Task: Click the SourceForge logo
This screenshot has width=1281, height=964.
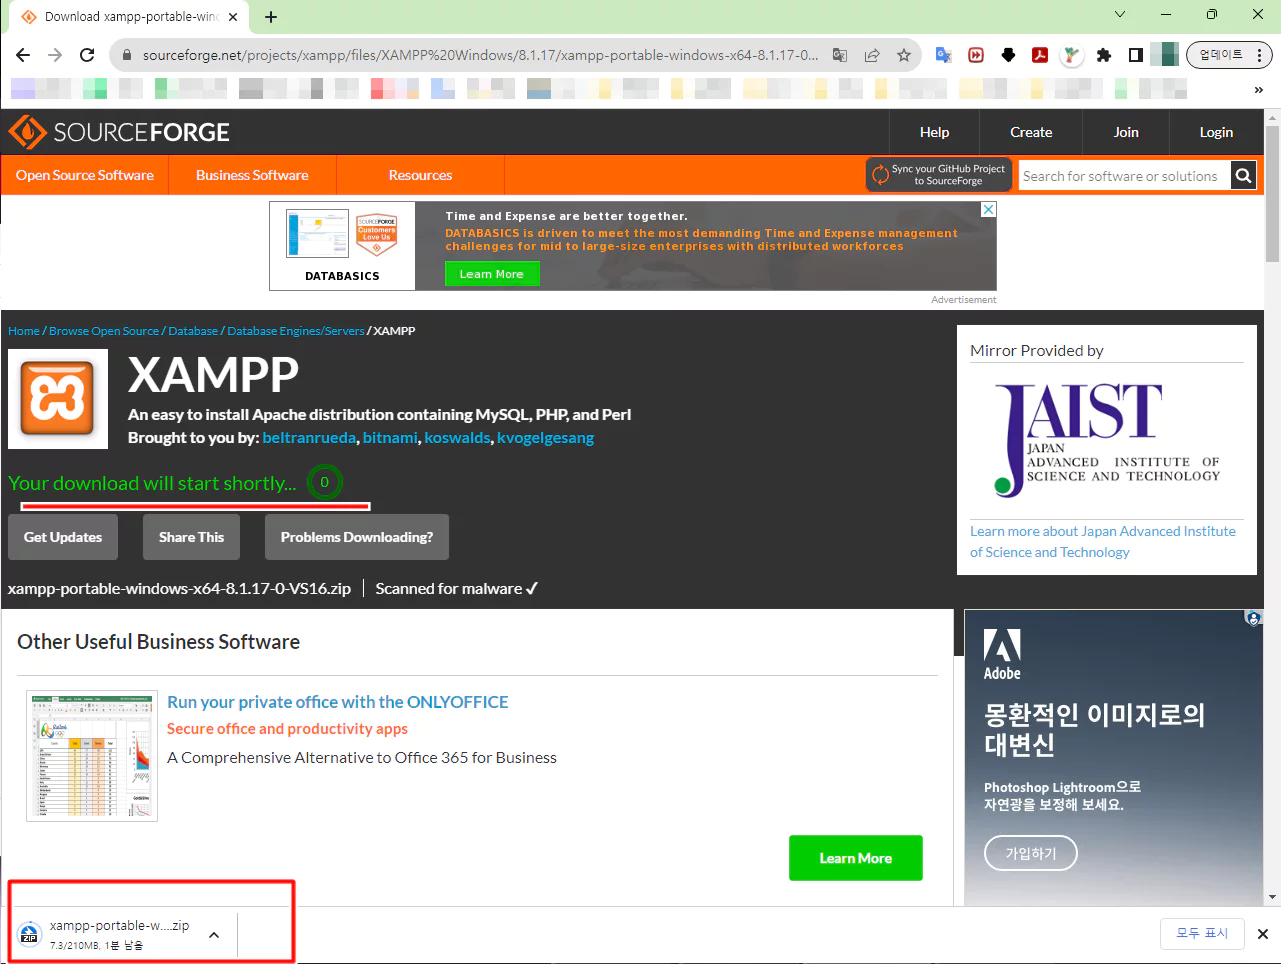Action: [119, 132]
